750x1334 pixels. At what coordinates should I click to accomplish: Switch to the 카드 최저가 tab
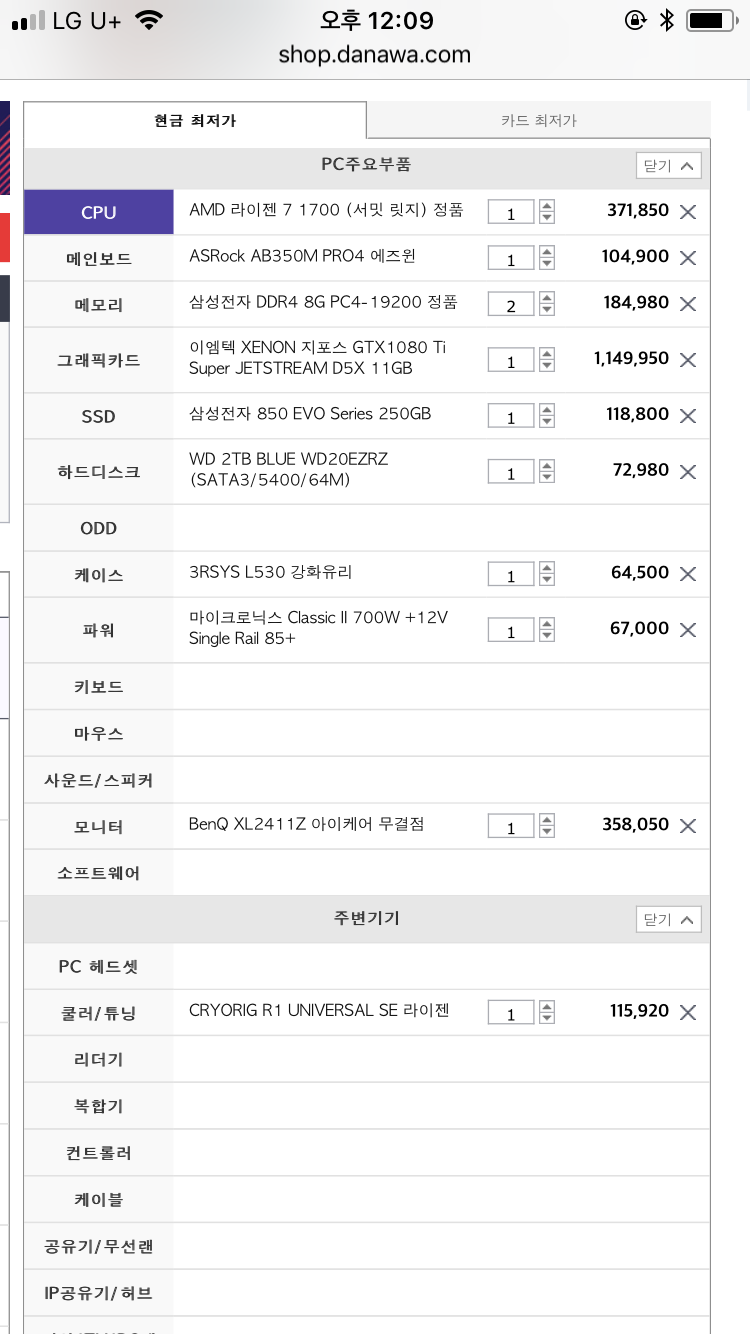[x=538, y=120]
